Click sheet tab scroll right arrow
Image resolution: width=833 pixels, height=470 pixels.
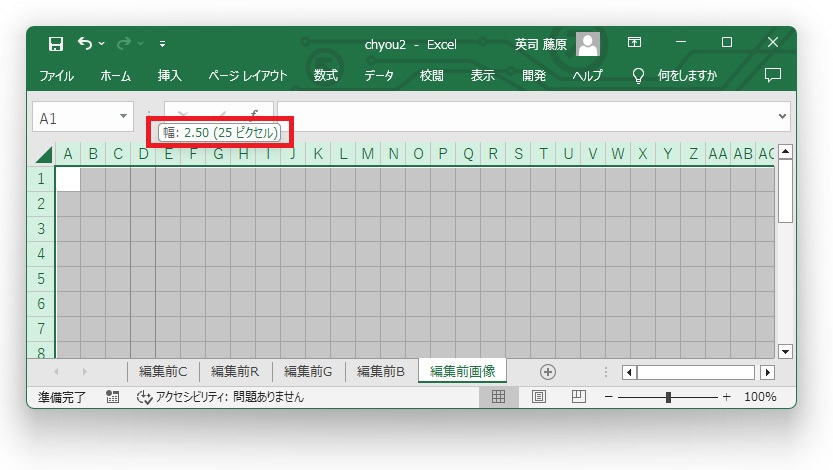point(84,372)
